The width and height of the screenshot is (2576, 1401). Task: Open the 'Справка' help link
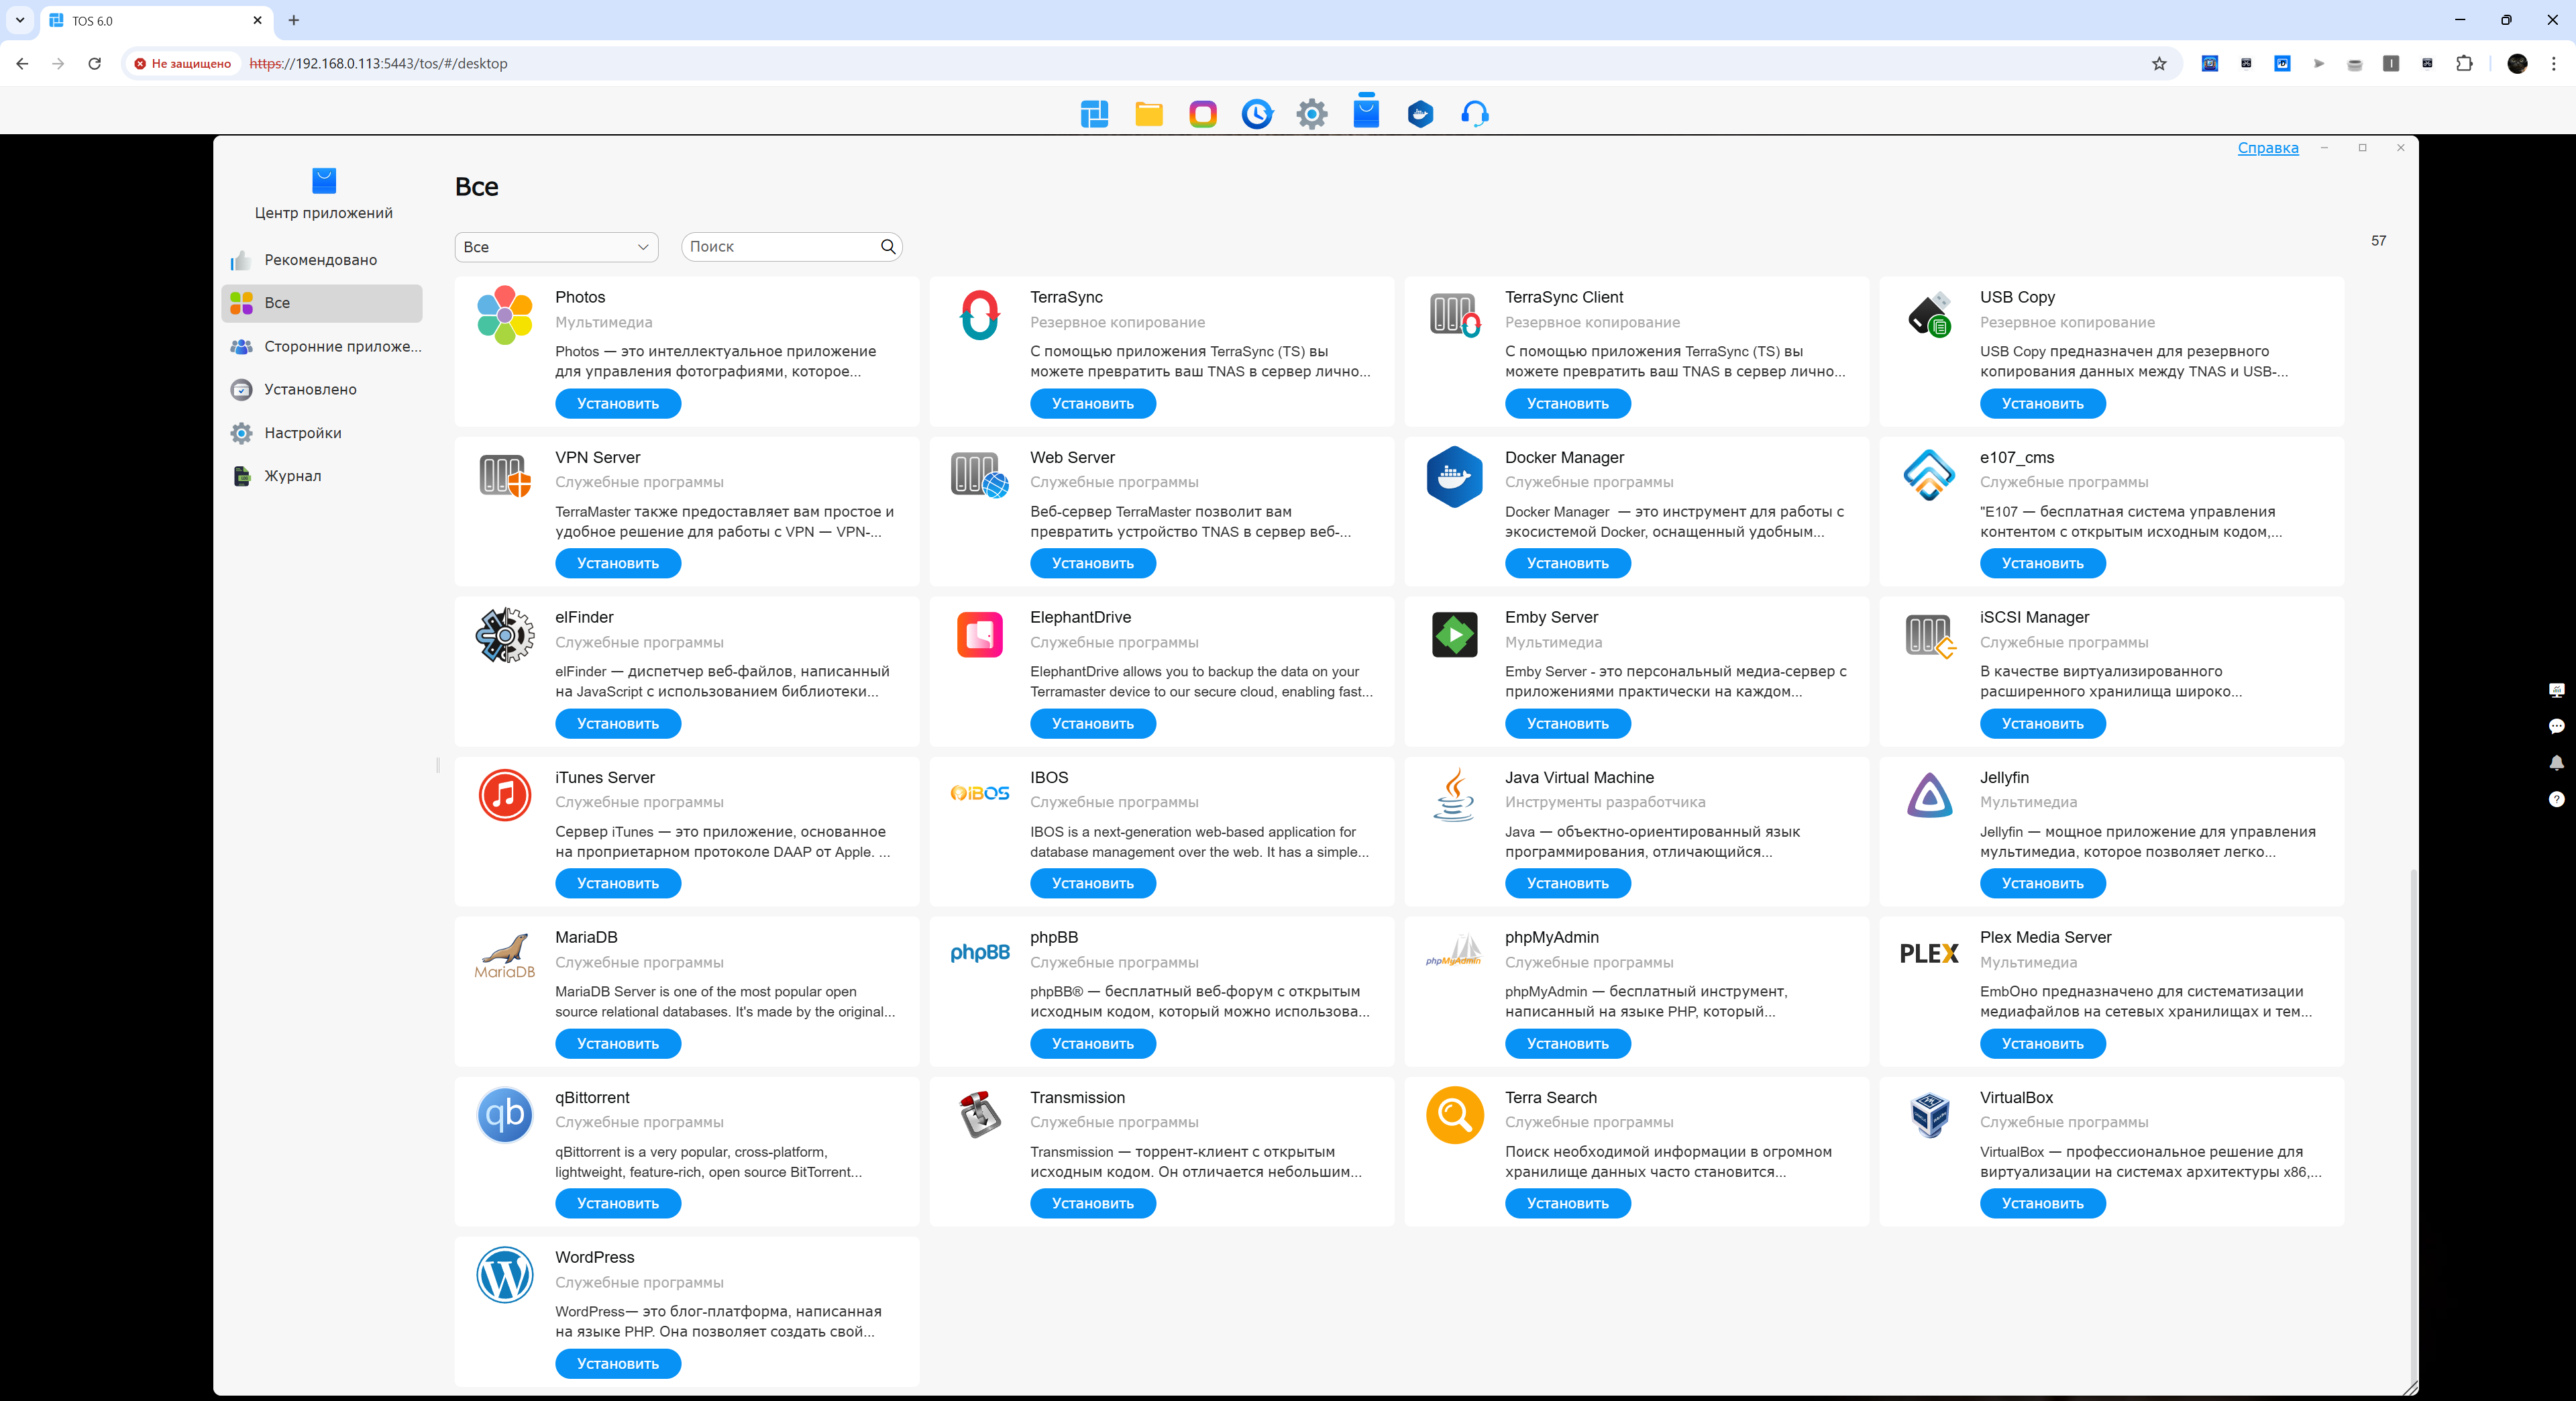pos(2267,148)
